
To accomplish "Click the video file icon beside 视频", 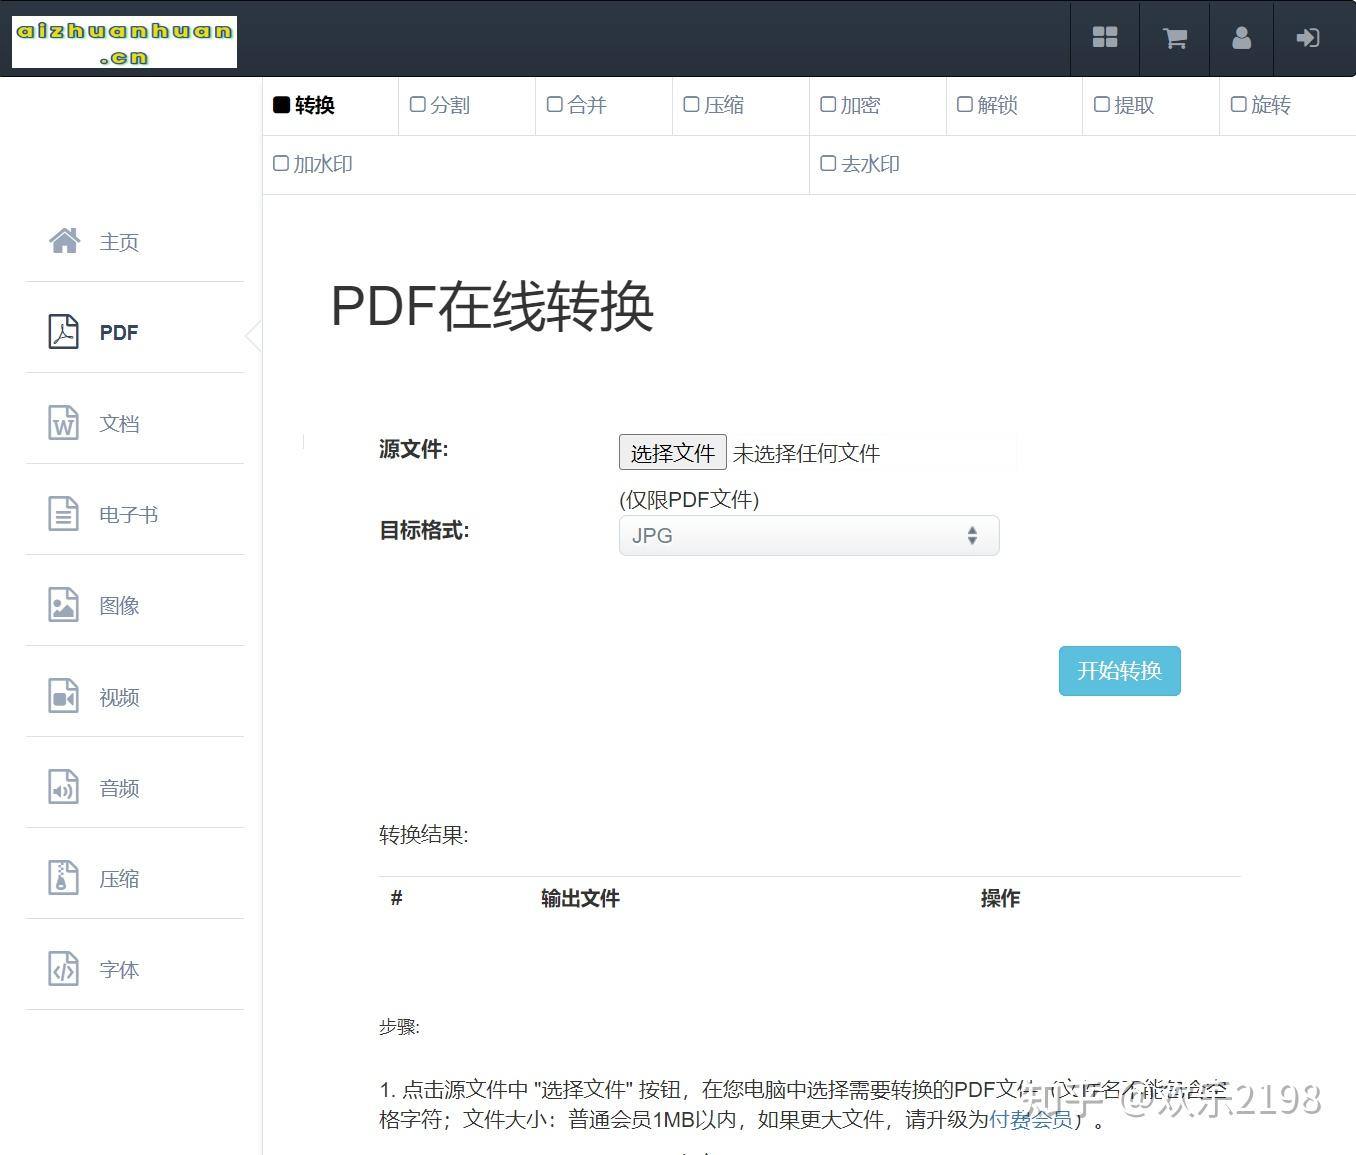I will [x=64, y=696].
